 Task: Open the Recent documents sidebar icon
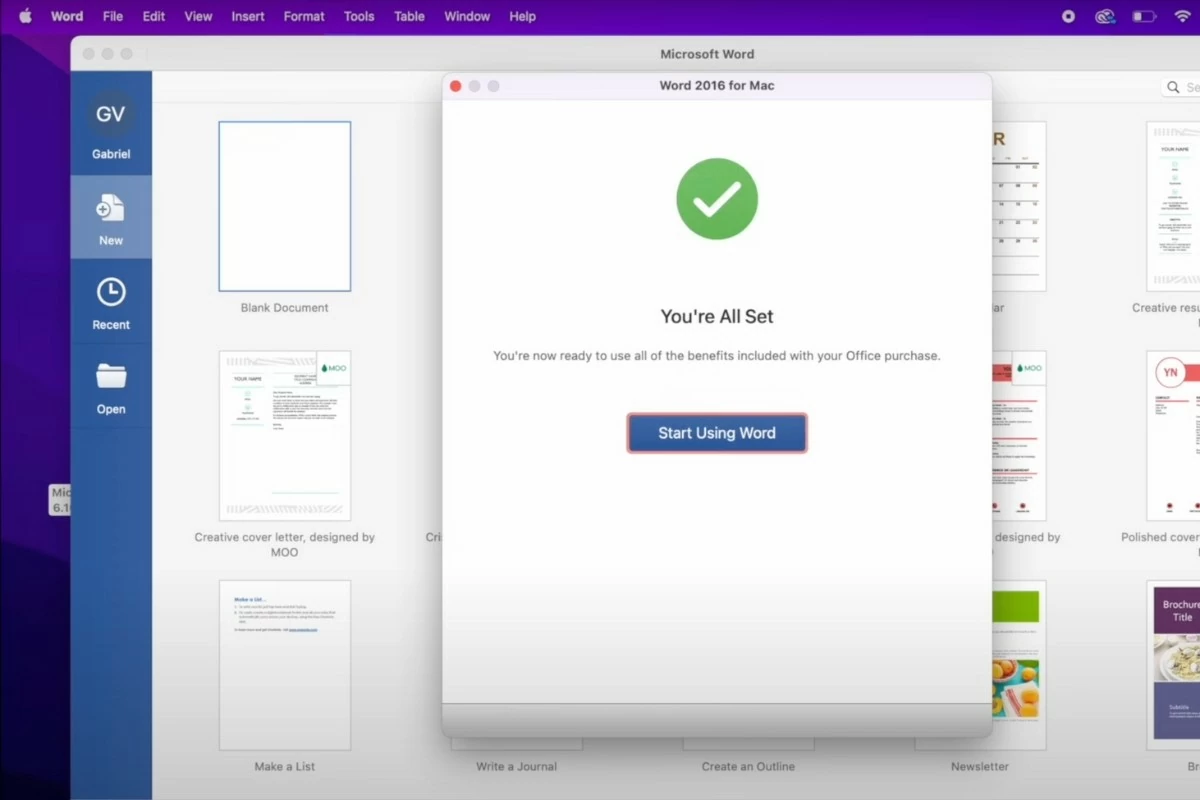coord(111,303)
